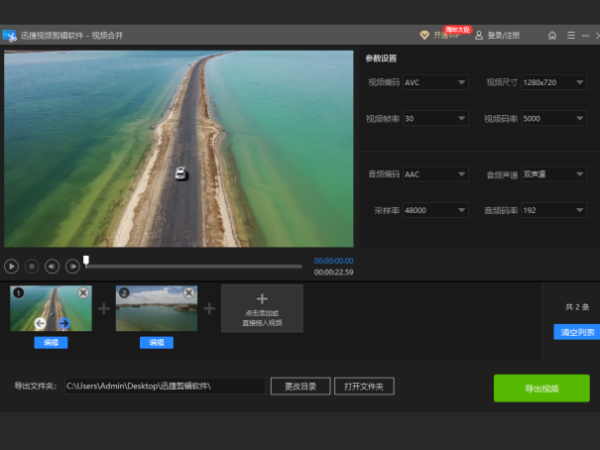Open the hamburger menu in title bar
This screenshot has height=450, width=600.
(570, 35)
